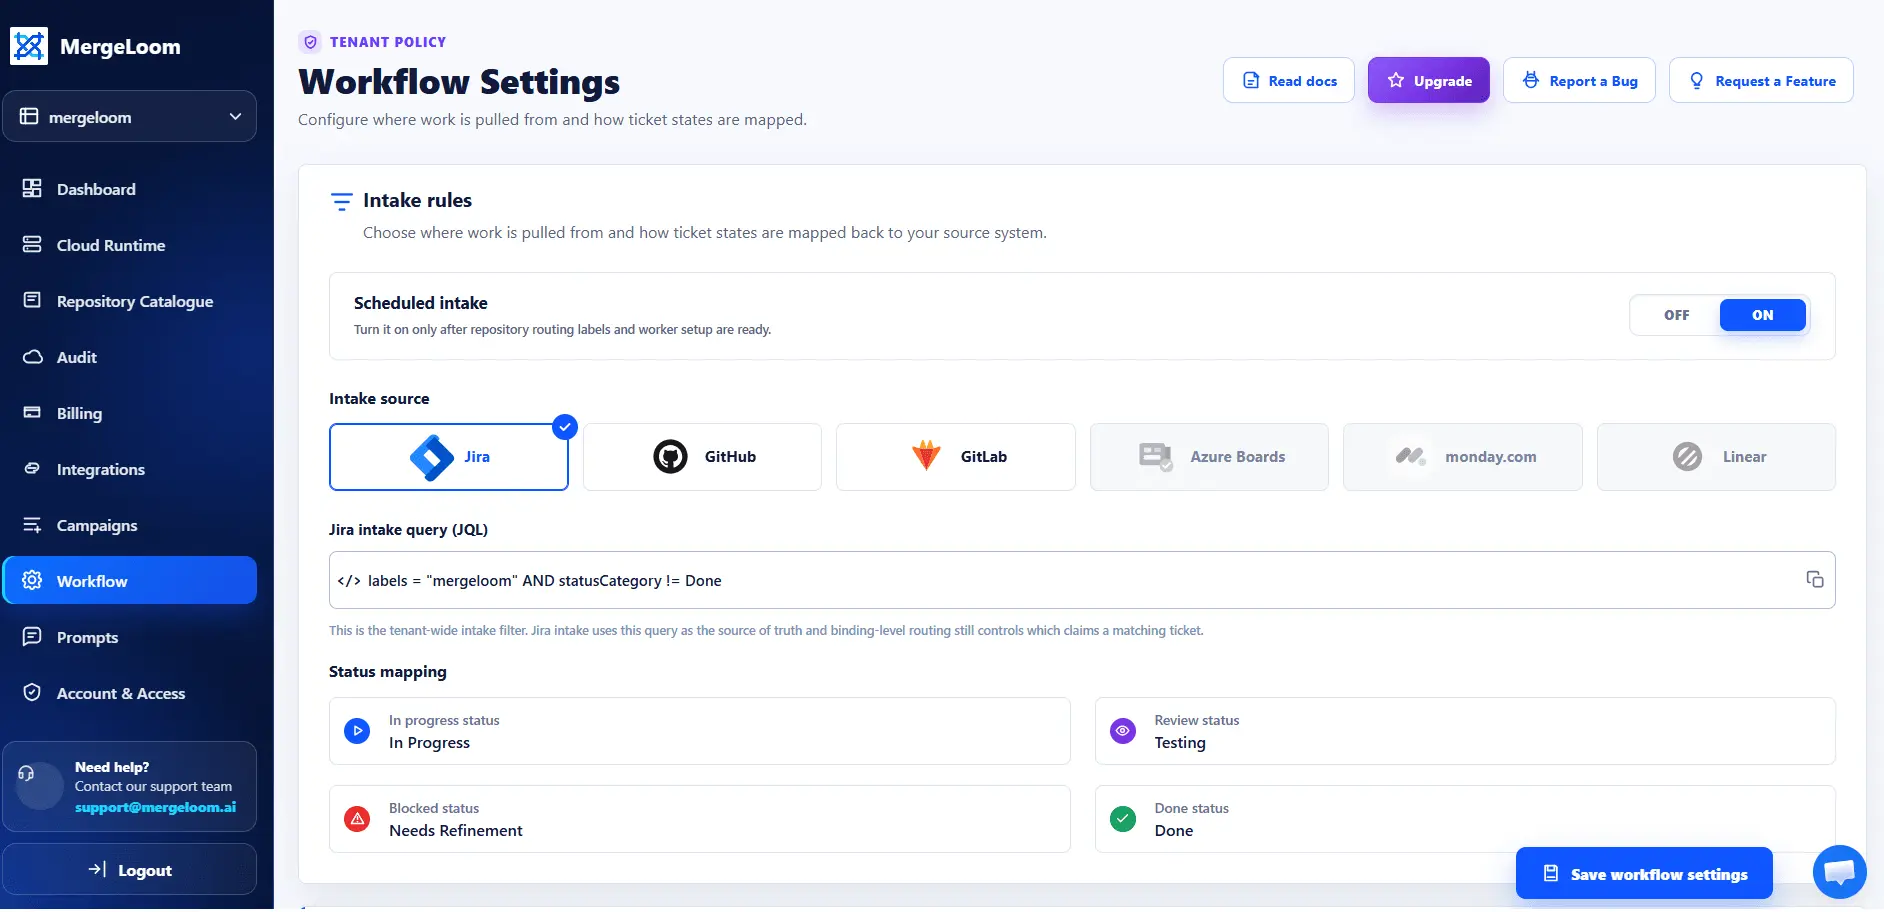Select monday.com intake source
Viewport: 1884px width, 912px height.
[1463, 457]
